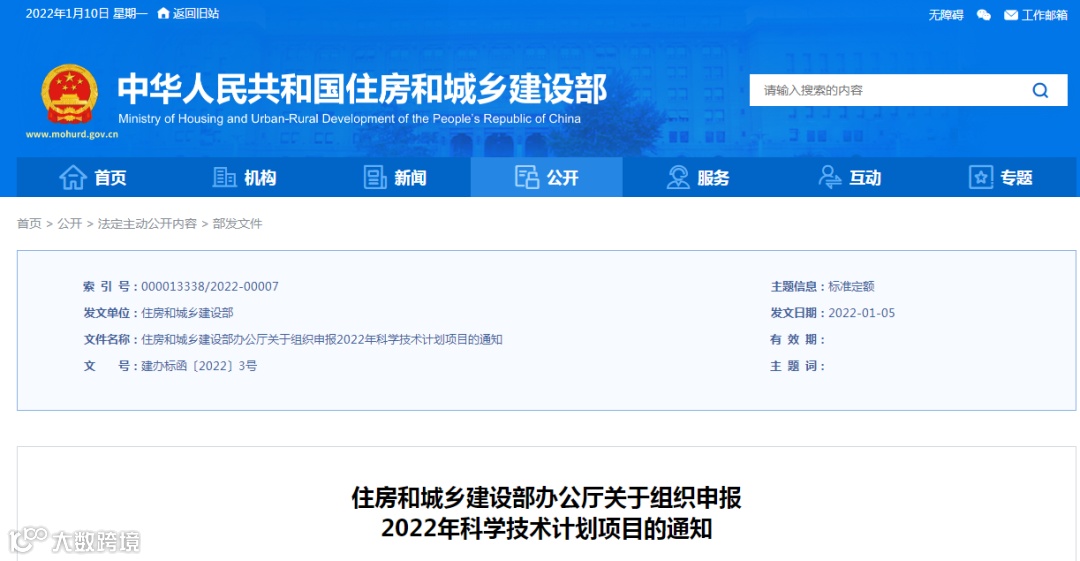
Task: Click 公开 in the breadcrumb
Action: (x=70, y=223)
